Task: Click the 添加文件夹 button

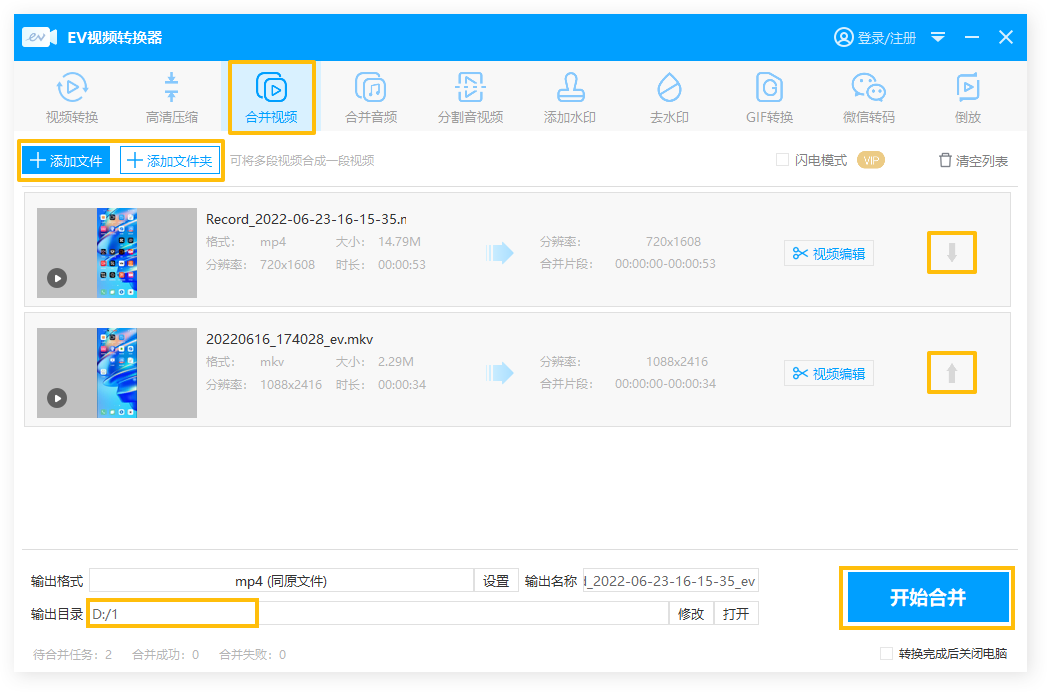Action: [170, 160]
